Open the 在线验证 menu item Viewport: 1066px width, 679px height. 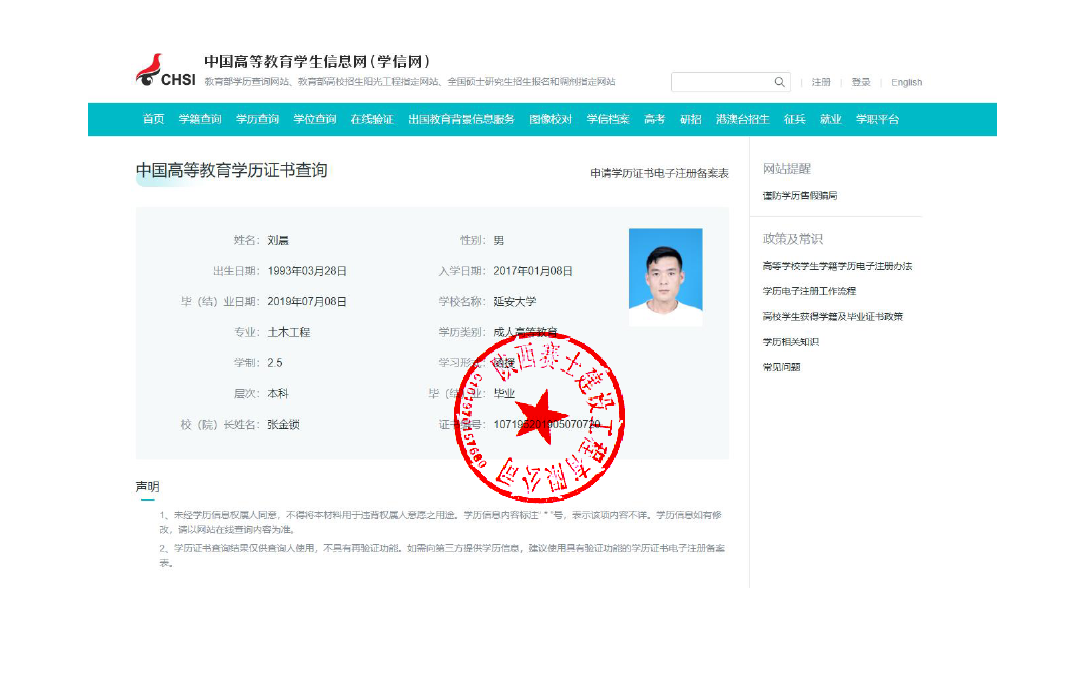coord(371,119)
